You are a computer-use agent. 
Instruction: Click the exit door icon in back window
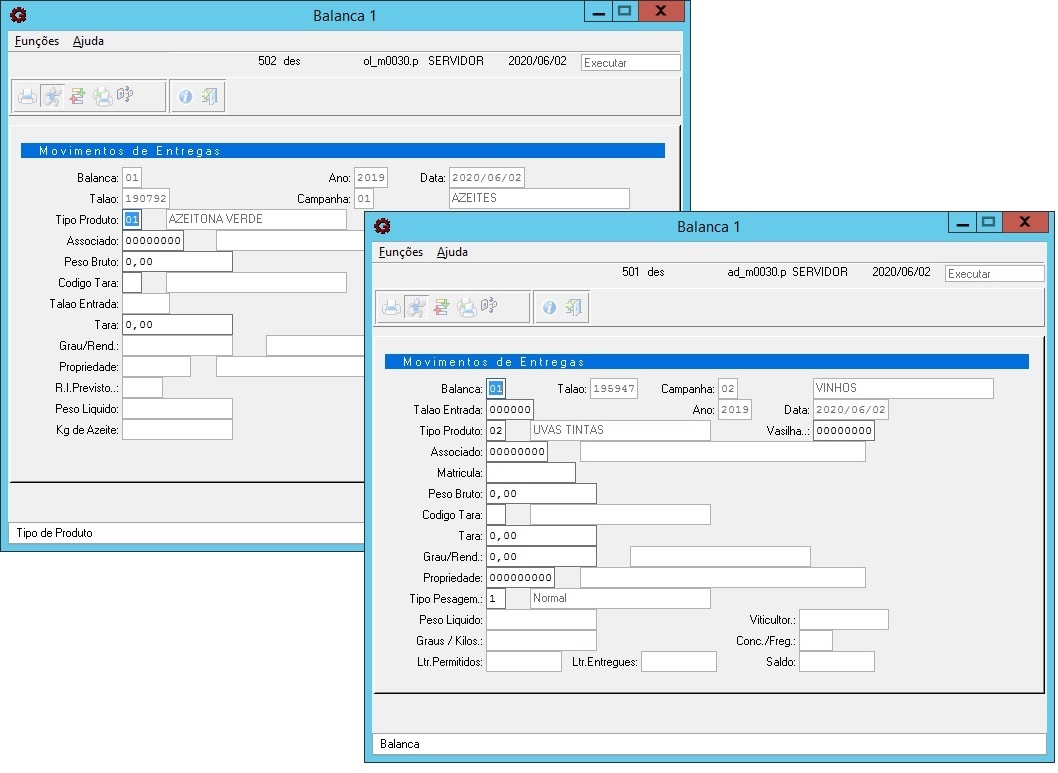(x=210, y=96)
